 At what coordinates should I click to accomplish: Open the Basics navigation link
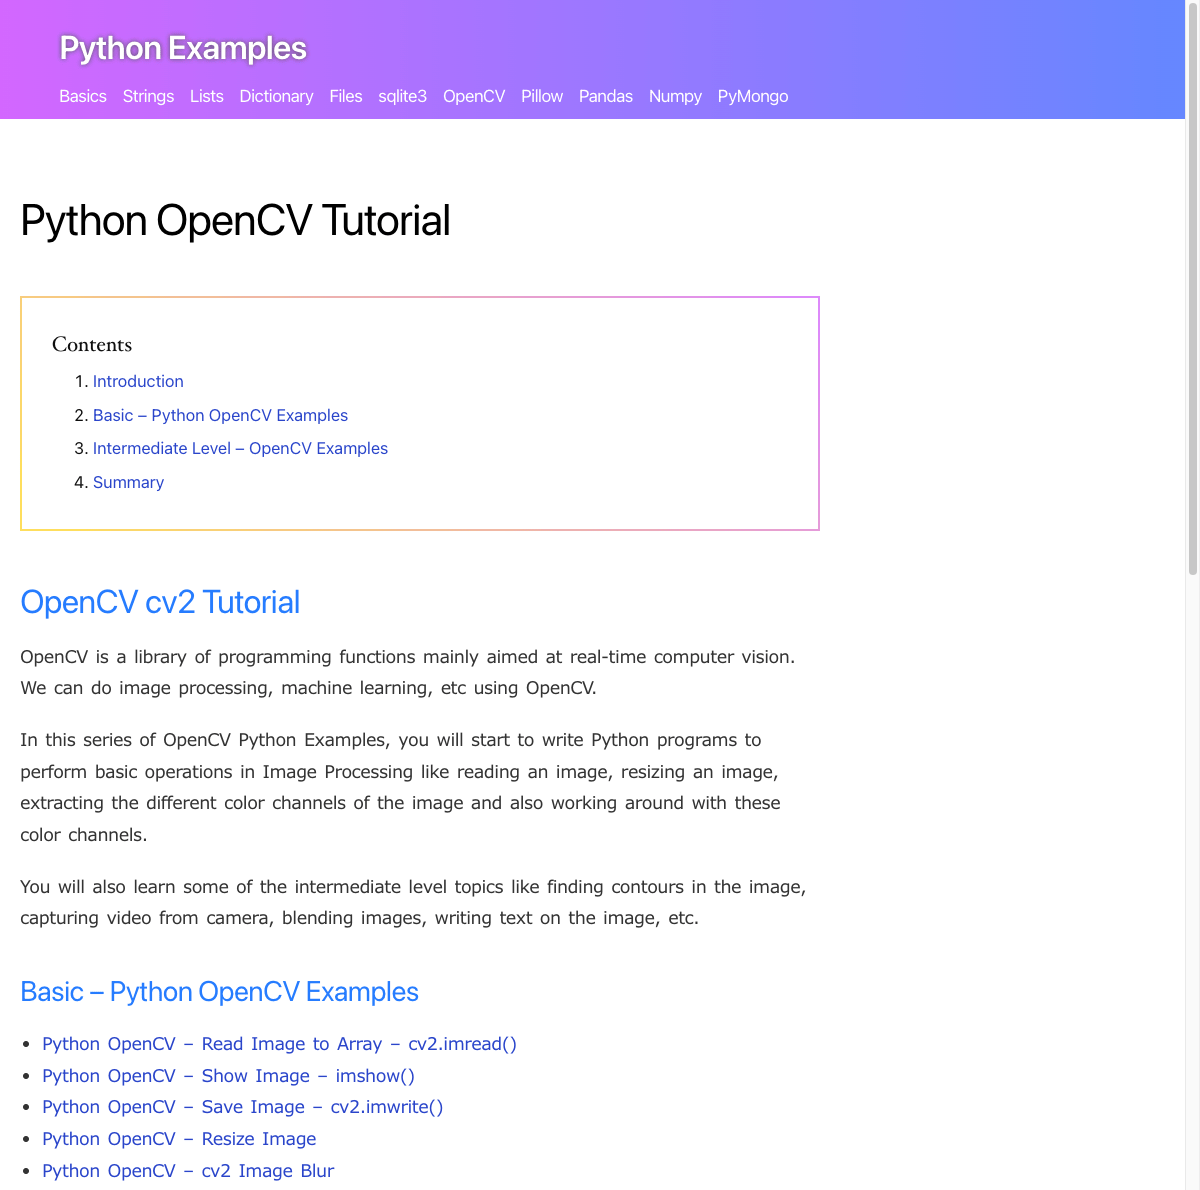click(x=82, y=96)
